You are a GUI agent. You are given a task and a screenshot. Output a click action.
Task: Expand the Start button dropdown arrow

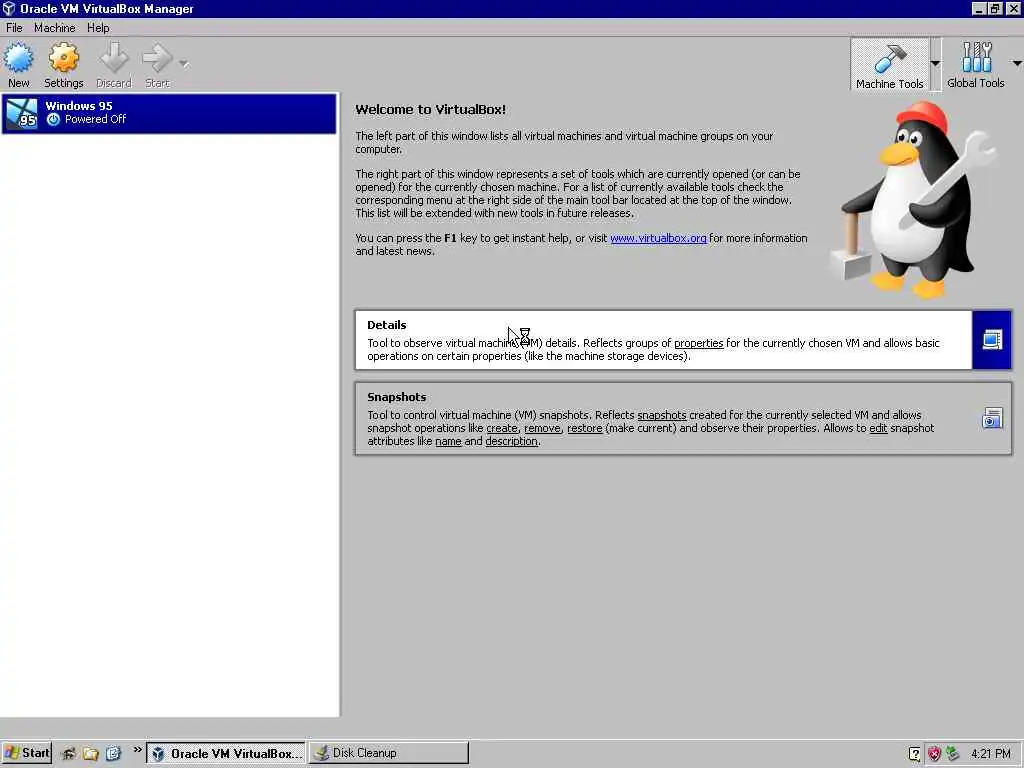(184, 63)
